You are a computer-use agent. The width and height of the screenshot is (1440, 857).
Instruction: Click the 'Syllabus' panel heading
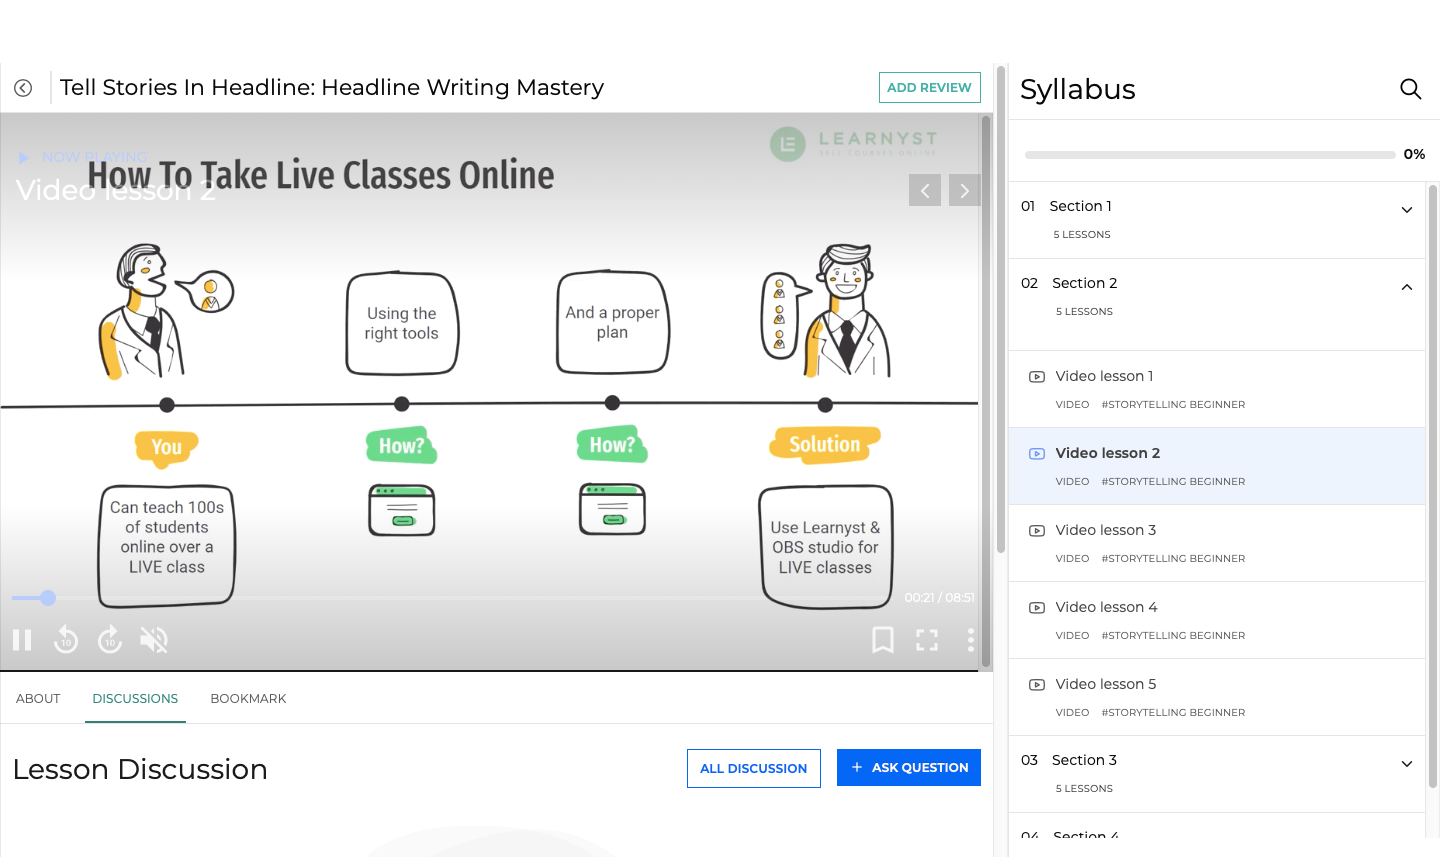(1078, 90)
